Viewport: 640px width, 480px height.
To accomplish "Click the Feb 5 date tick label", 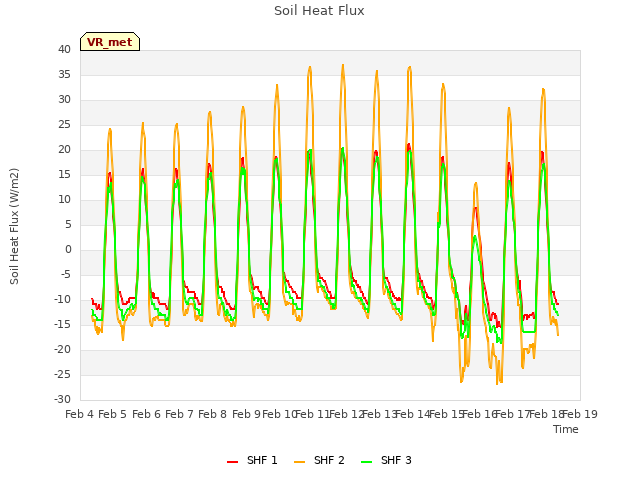I will point(113,414).
